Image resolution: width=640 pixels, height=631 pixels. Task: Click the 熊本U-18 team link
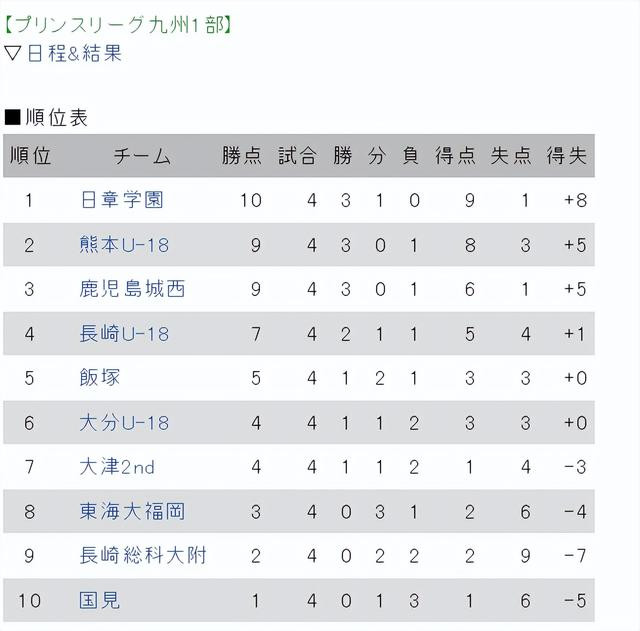coord(124,245)
